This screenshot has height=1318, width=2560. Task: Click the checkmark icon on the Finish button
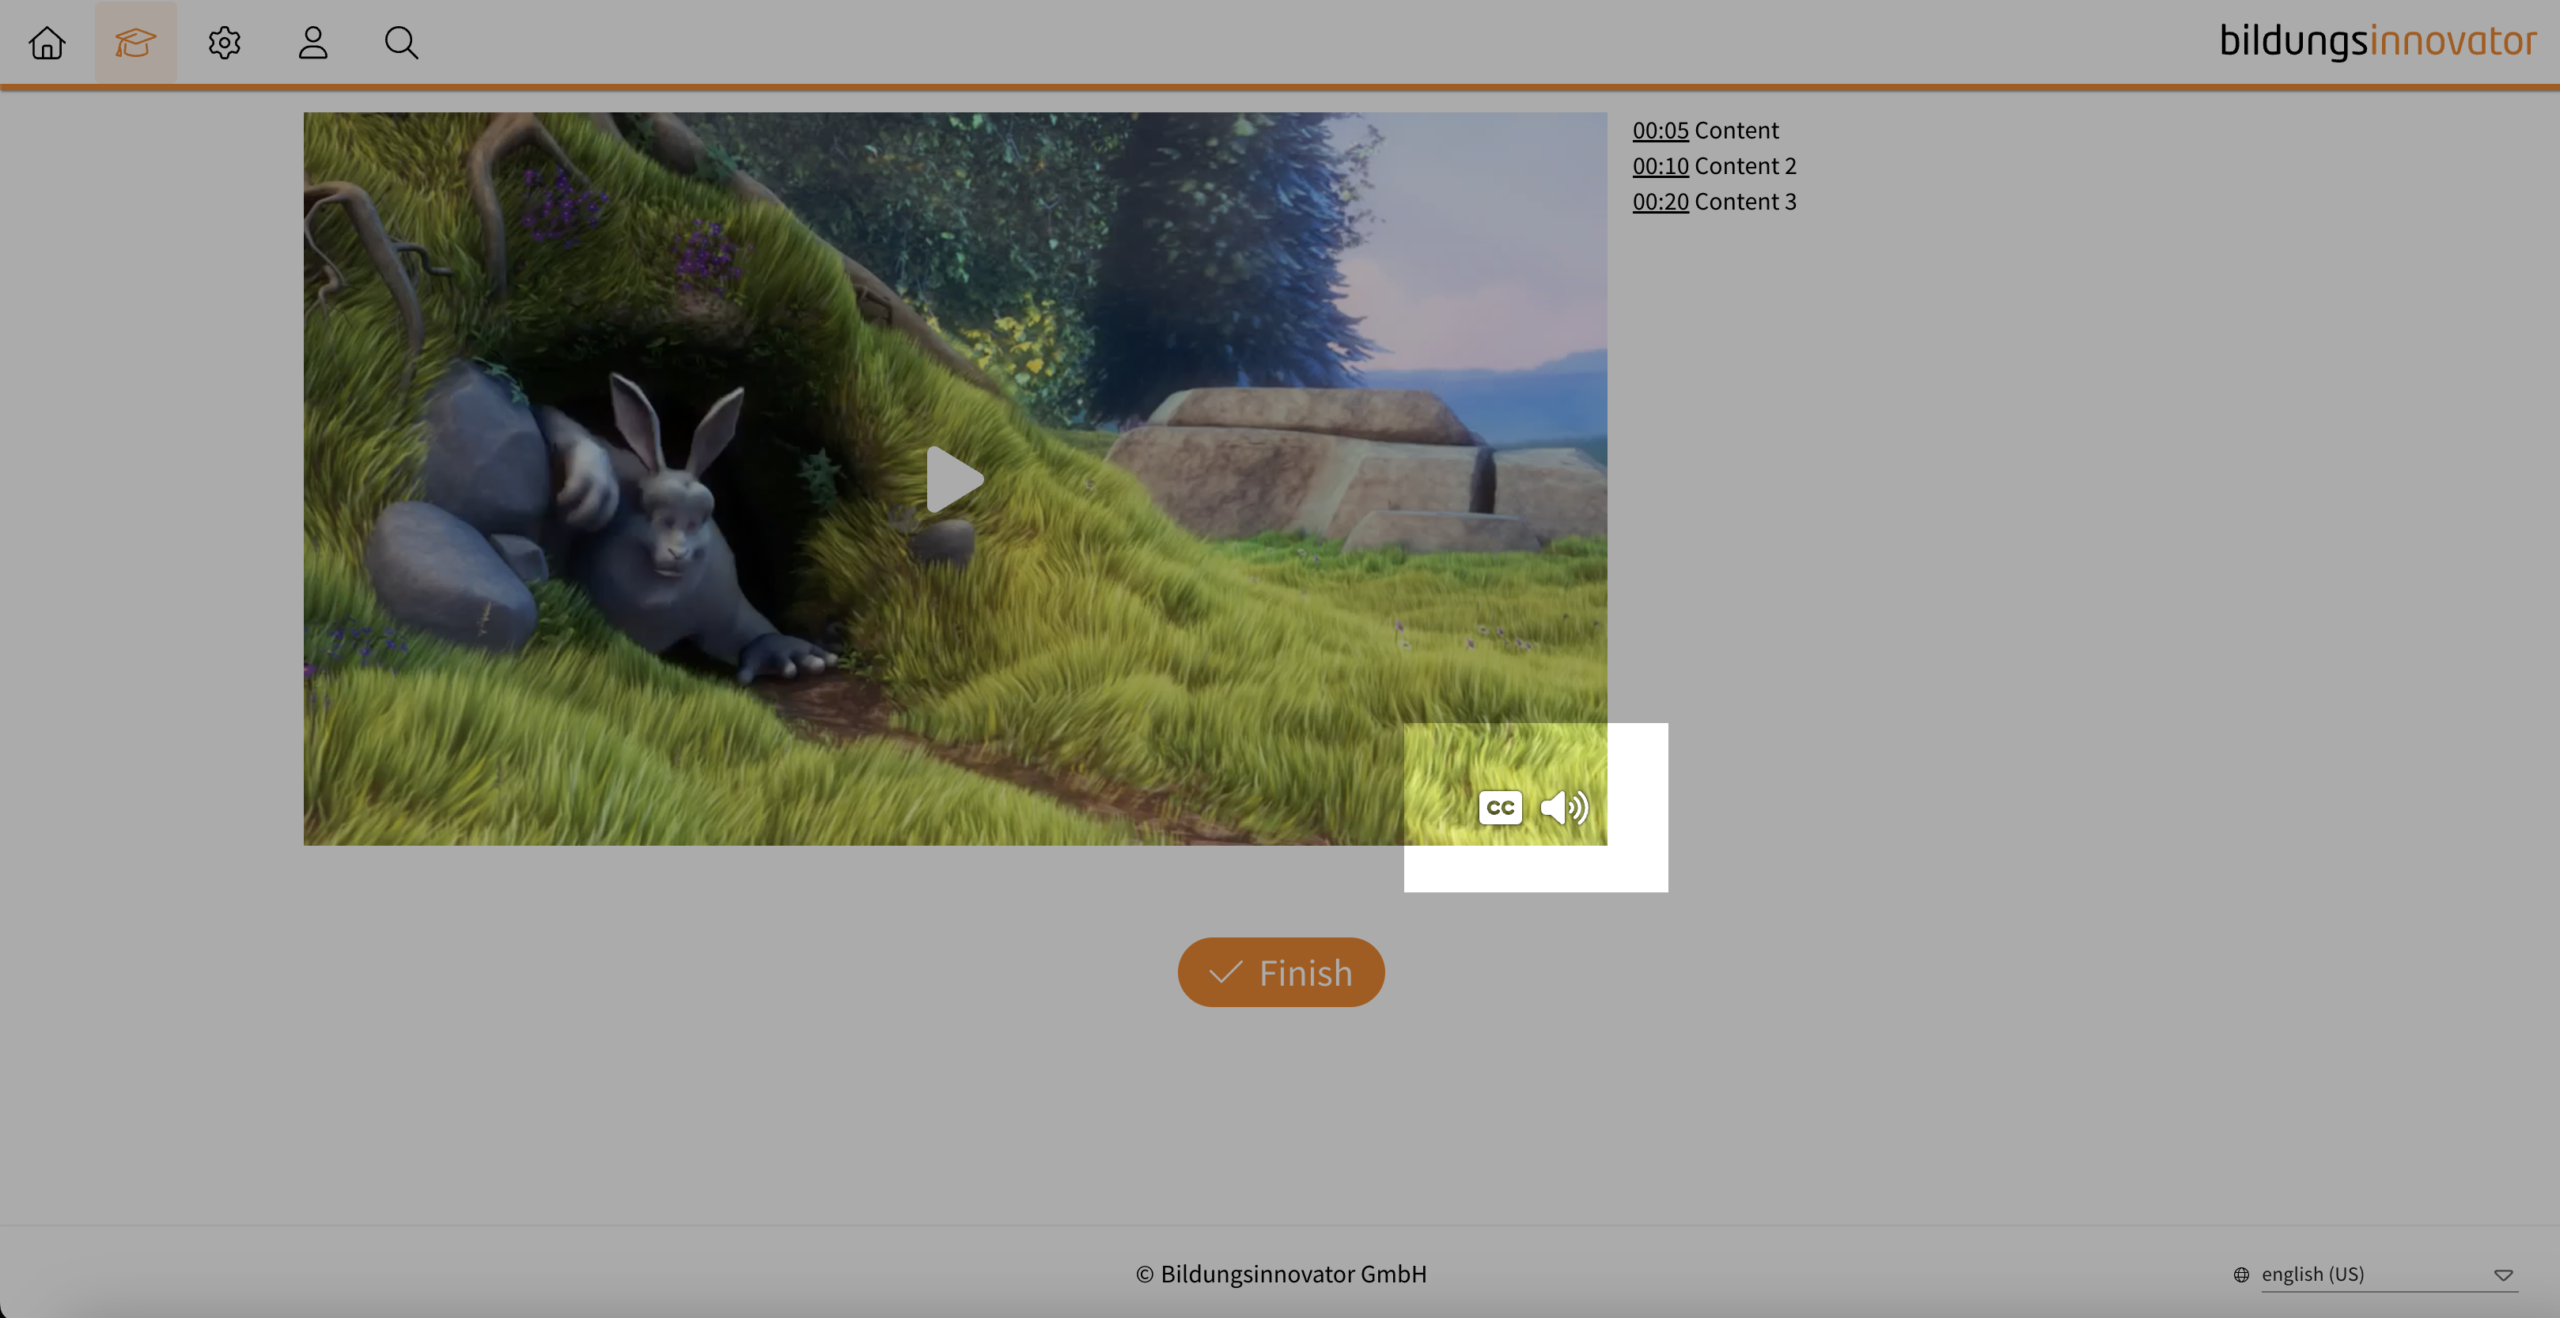pos(1225,973)
